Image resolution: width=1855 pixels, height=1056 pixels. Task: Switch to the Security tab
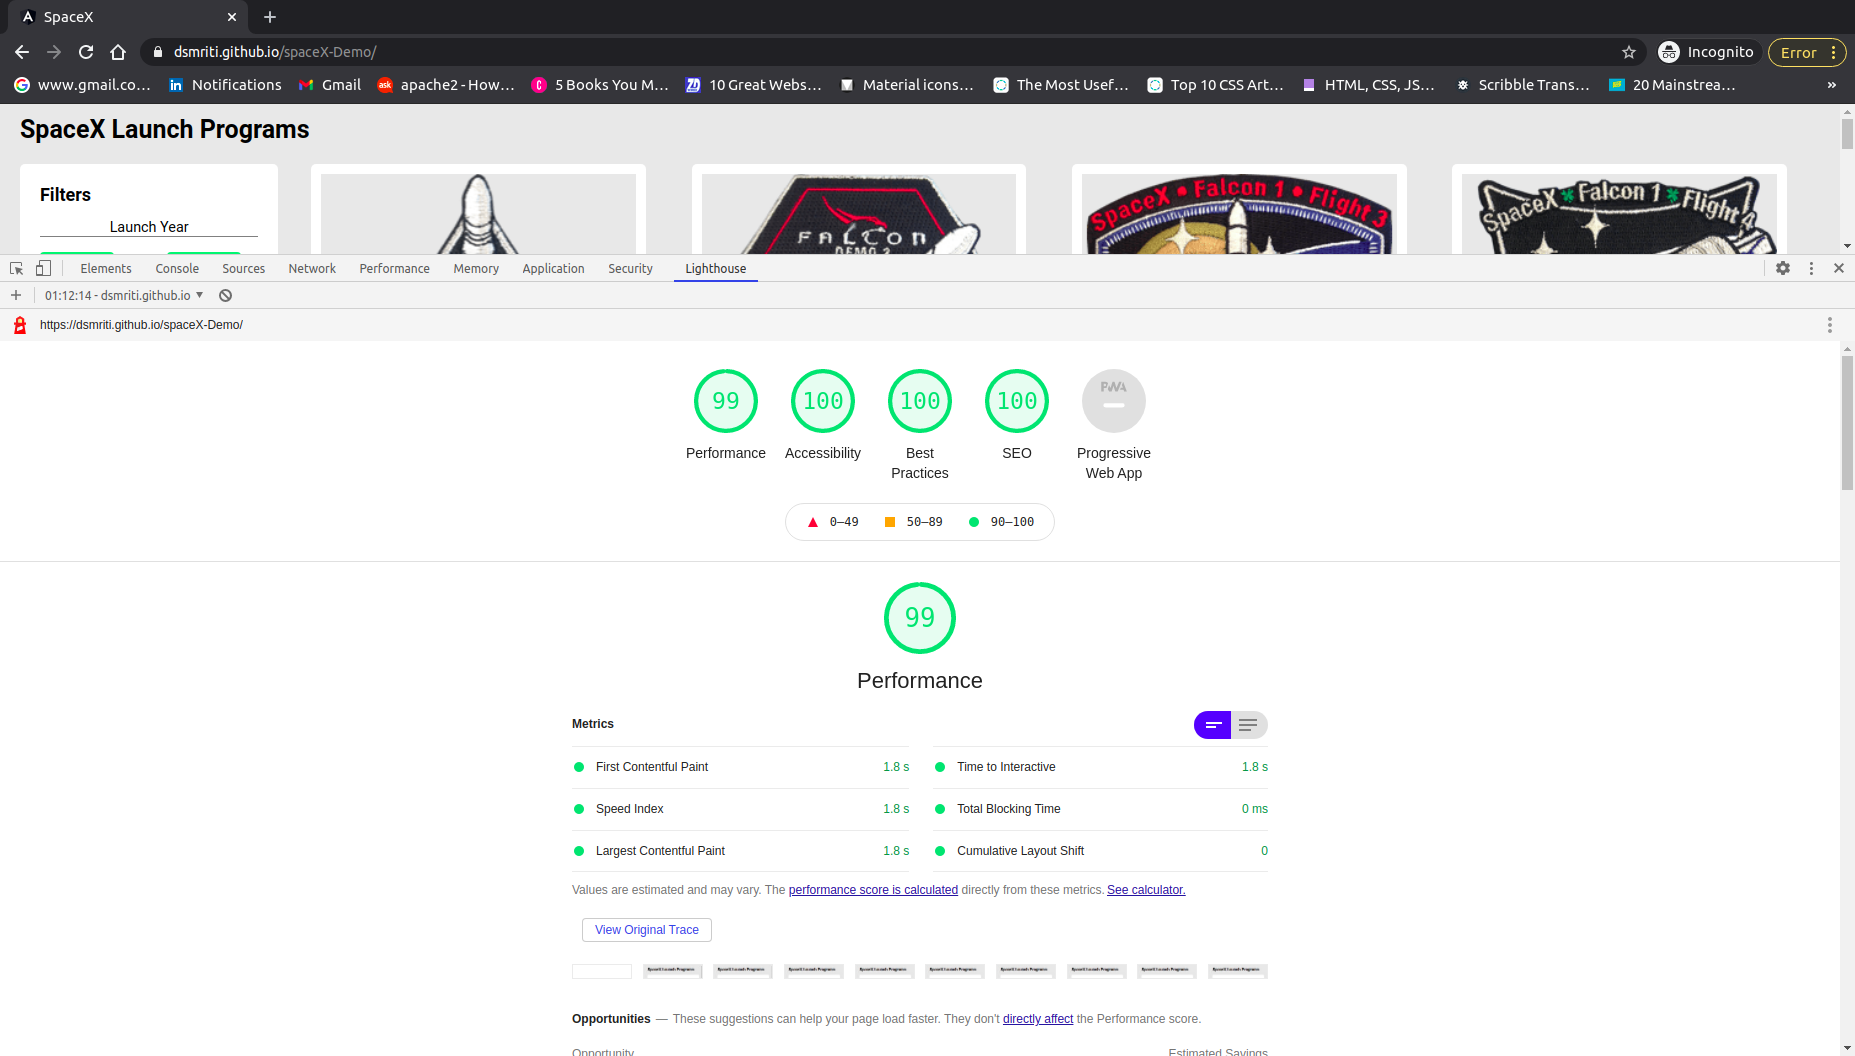coord(630,268)
